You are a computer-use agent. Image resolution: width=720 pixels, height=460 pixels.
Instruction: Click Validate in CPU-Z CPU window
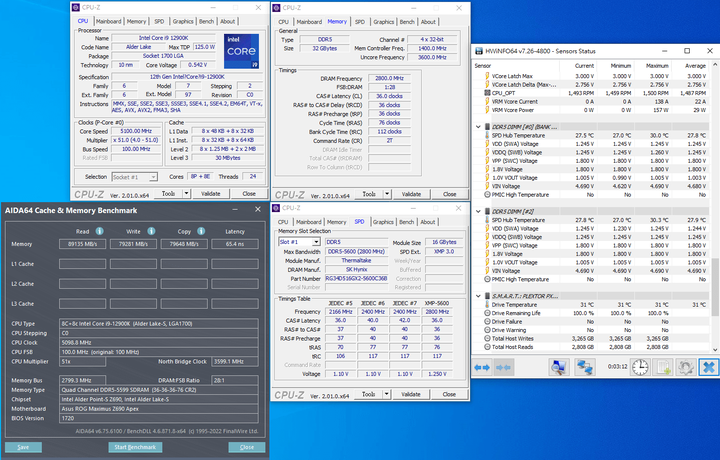tap(211, 194)
